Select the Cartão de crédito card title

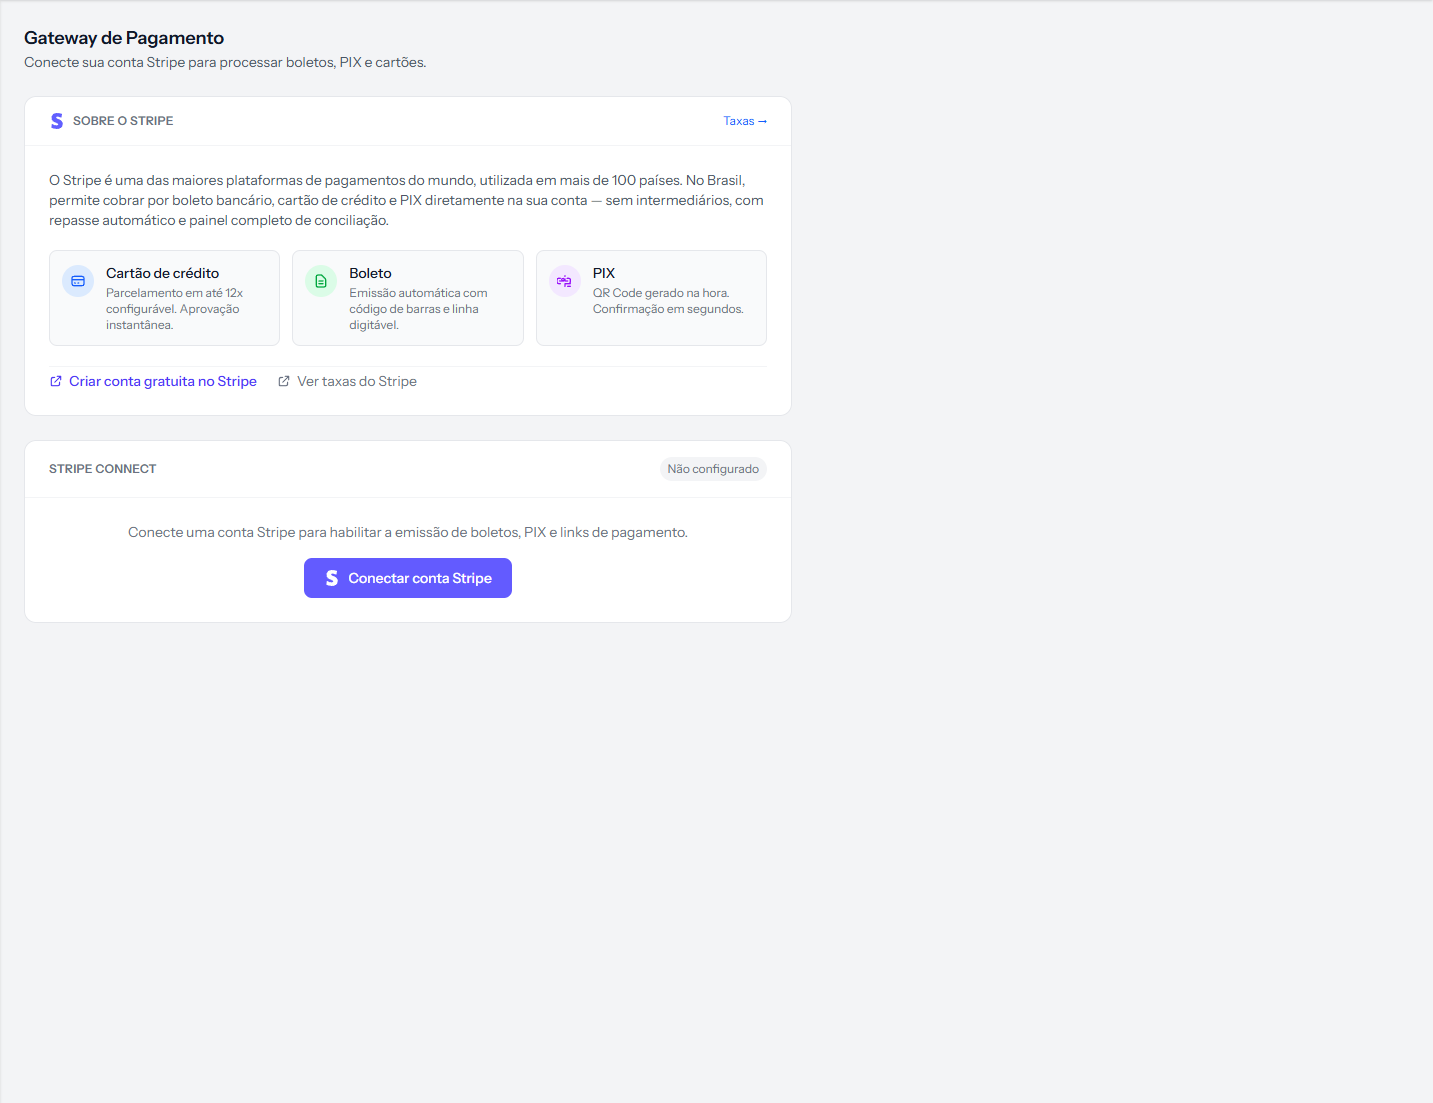(x=162, y=273)
